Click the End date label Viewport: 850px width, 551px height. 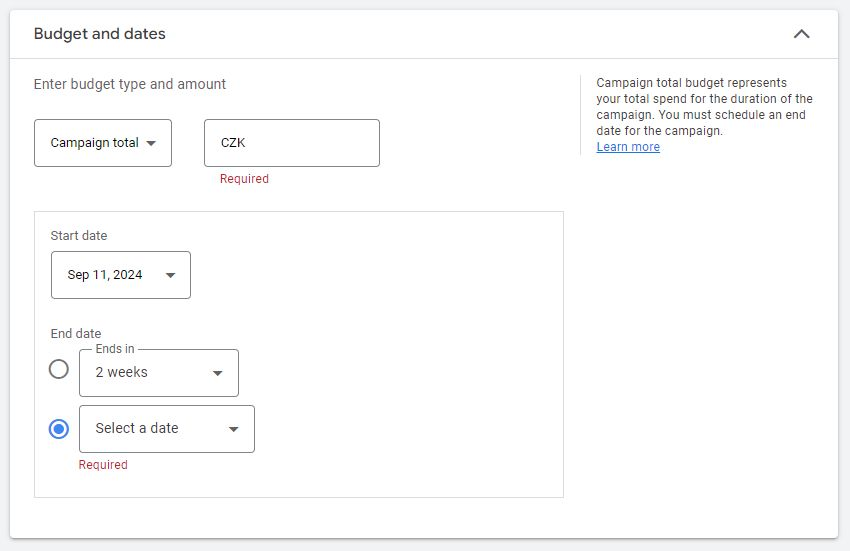coord(76,334)
